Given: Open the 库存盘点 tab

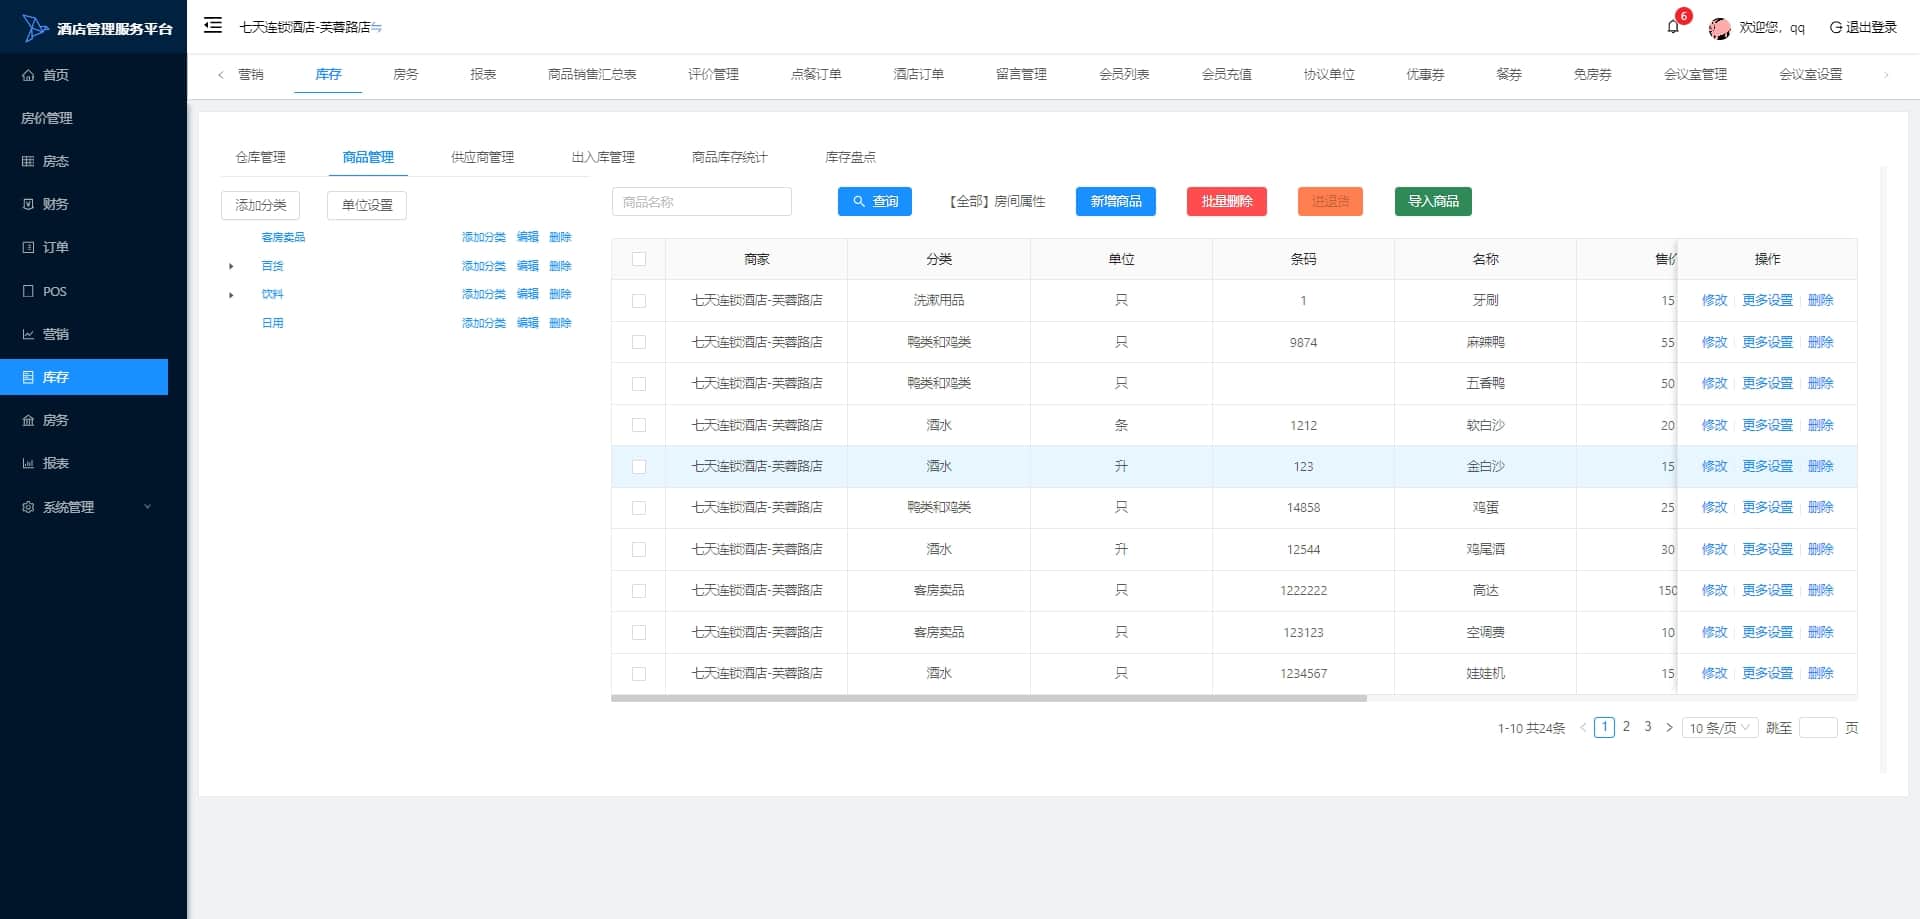Looking at the screenshot, I should tap(850, 157).
